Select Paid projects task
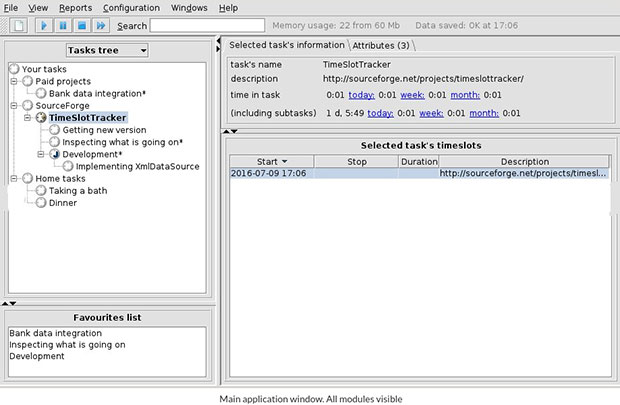Screen dimensions: 620x405 coord(63,81)
